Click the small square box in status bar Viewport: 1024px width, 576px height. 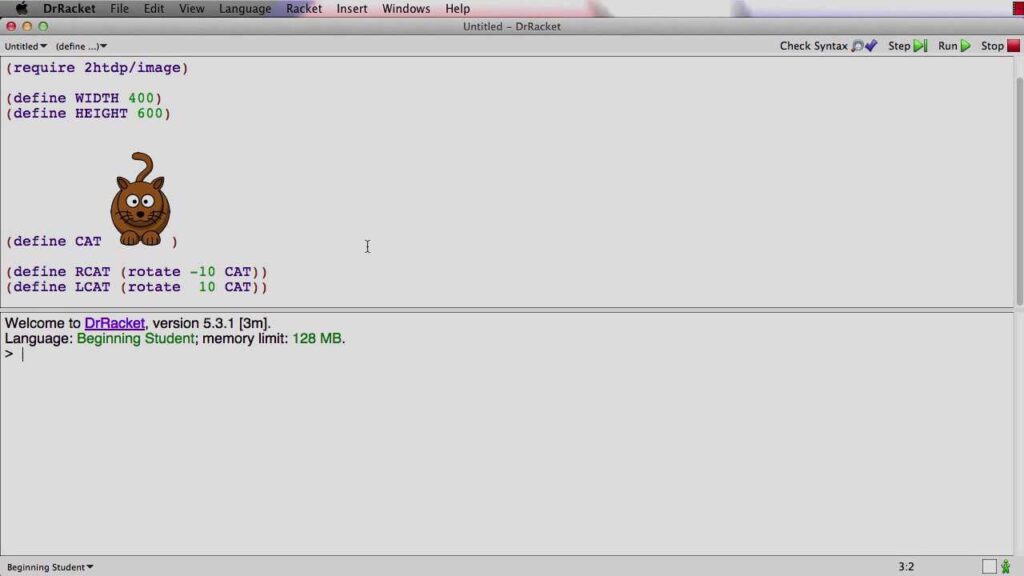[989, 566]
